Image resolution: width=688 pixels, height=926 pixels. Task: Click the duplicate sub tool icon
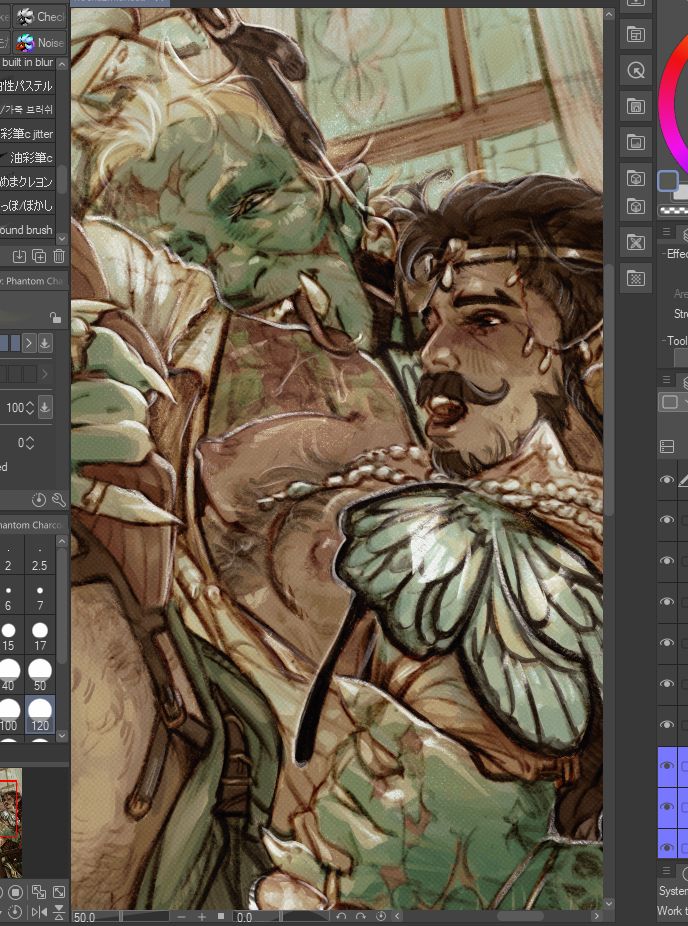39,256
